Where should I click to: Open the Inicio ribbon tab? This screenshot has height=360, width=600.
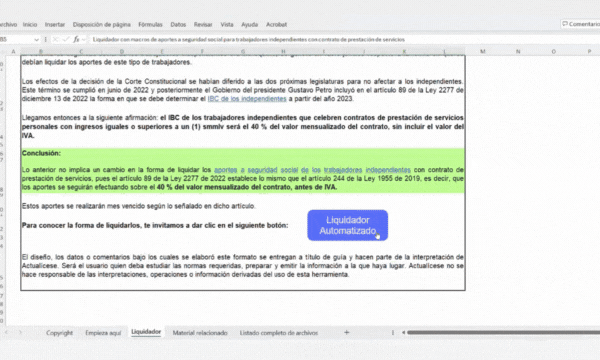(30, 24)
